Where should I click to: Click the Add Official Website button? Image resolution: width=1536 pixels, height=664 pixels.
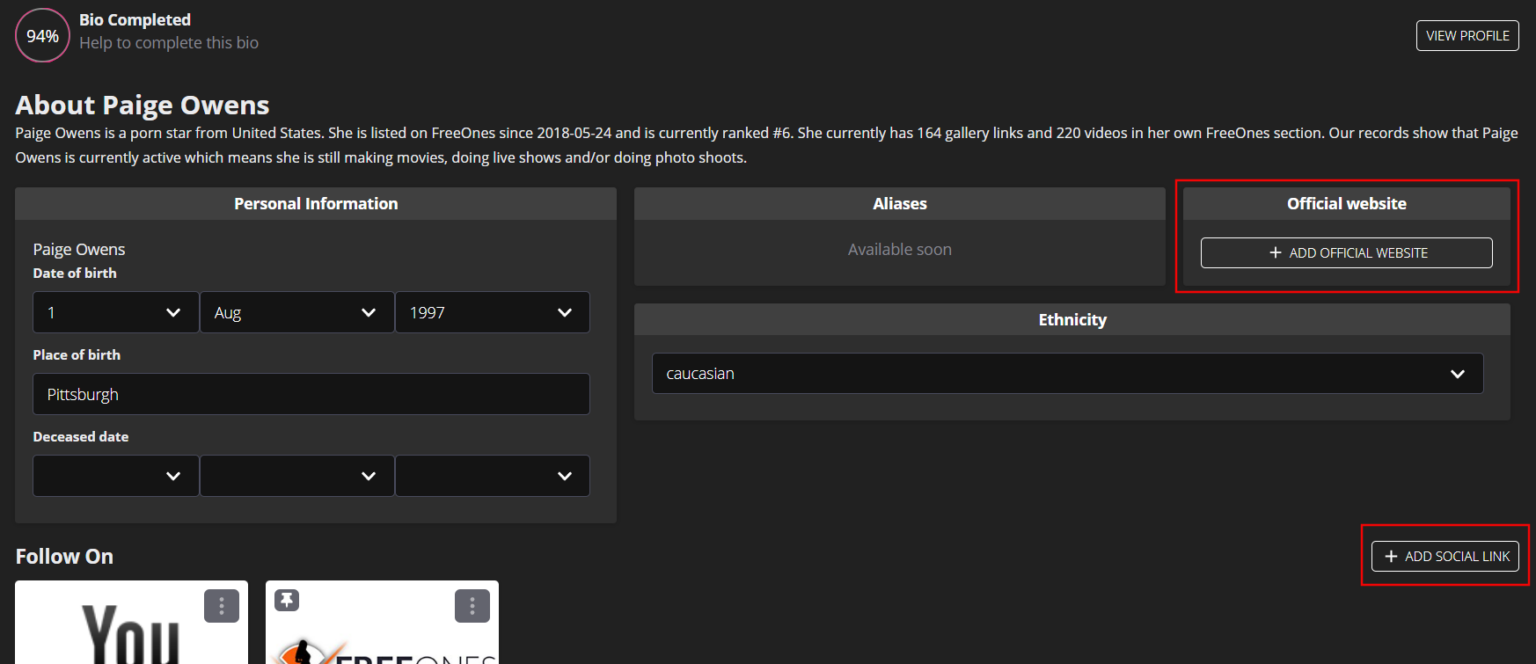1346,253
